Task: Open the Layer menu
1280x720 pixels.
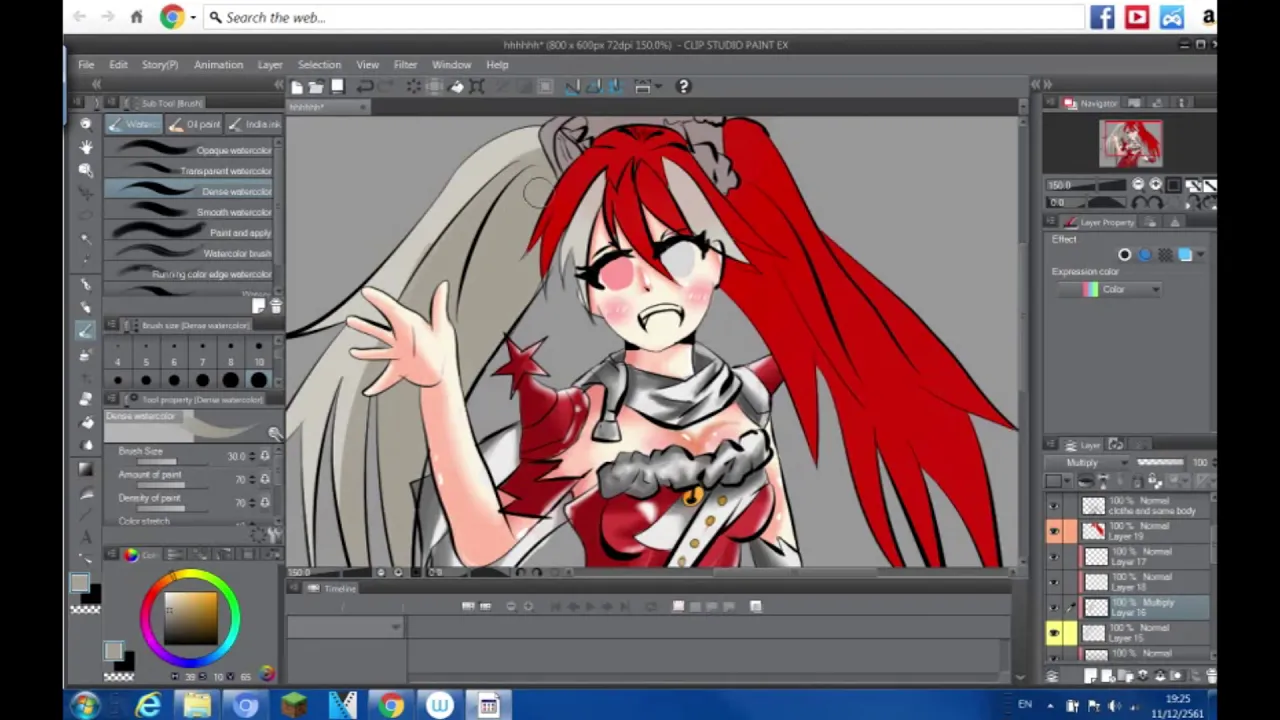Action: point(270,65)
